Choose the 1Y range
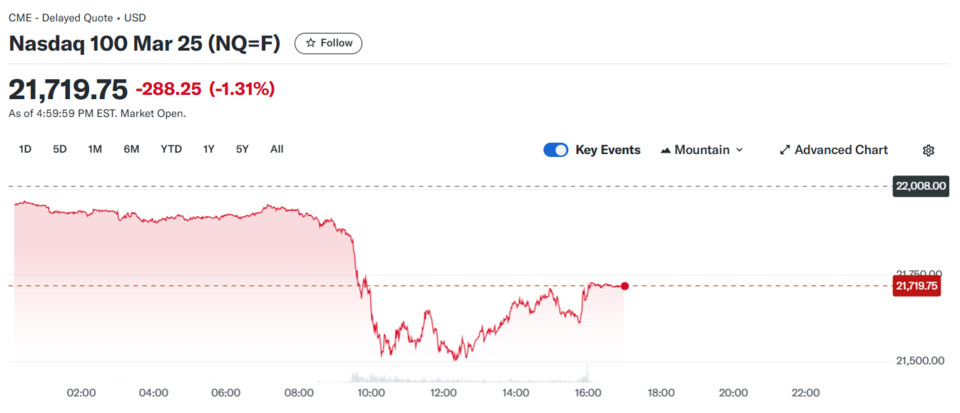The height and width of the screenshot is (413, 960). (x=209, y=149)
